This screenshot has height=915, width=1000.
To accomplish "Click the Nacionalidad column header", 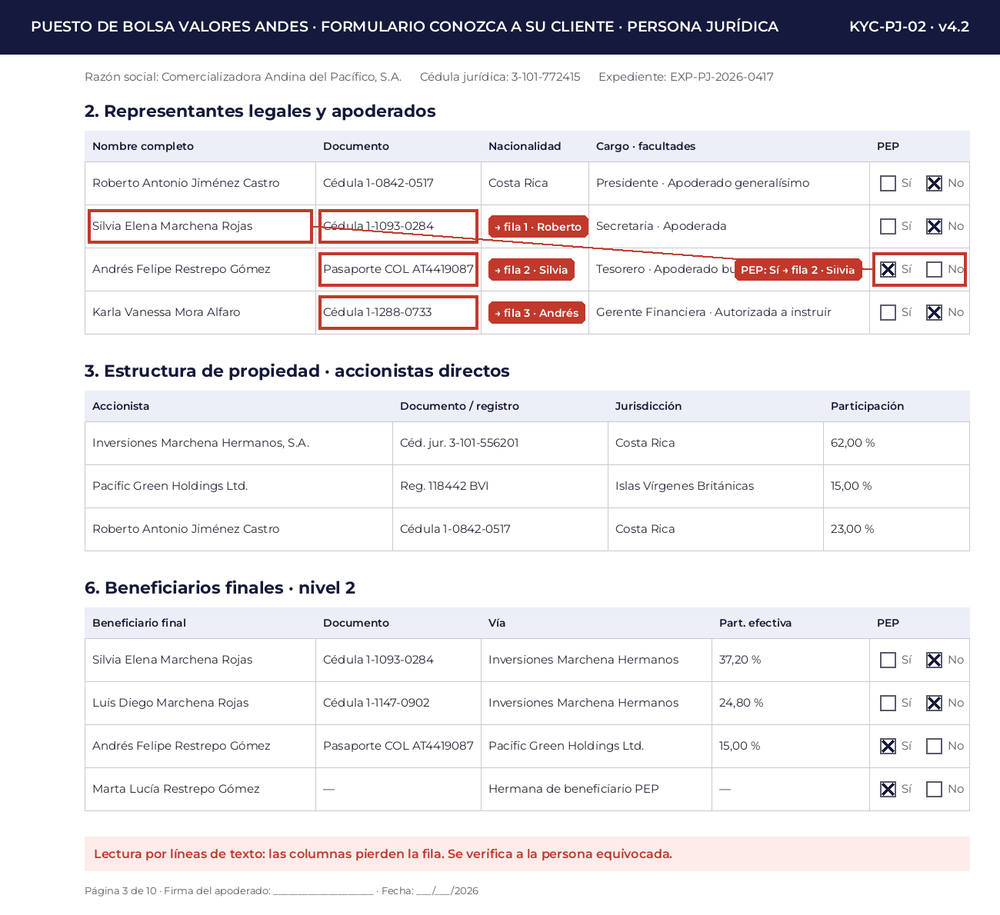I will pos(524,147).
